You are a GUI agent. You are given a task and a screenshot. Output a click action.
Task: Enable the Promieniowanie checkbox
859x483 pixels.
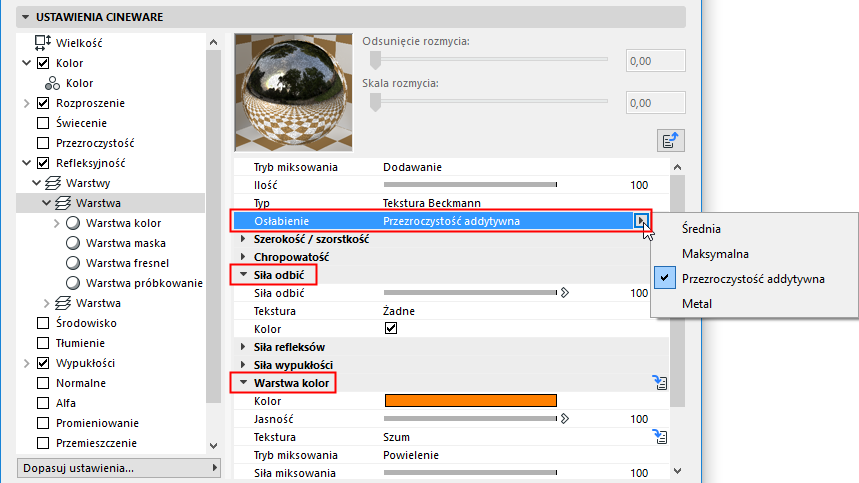point(43,423)
